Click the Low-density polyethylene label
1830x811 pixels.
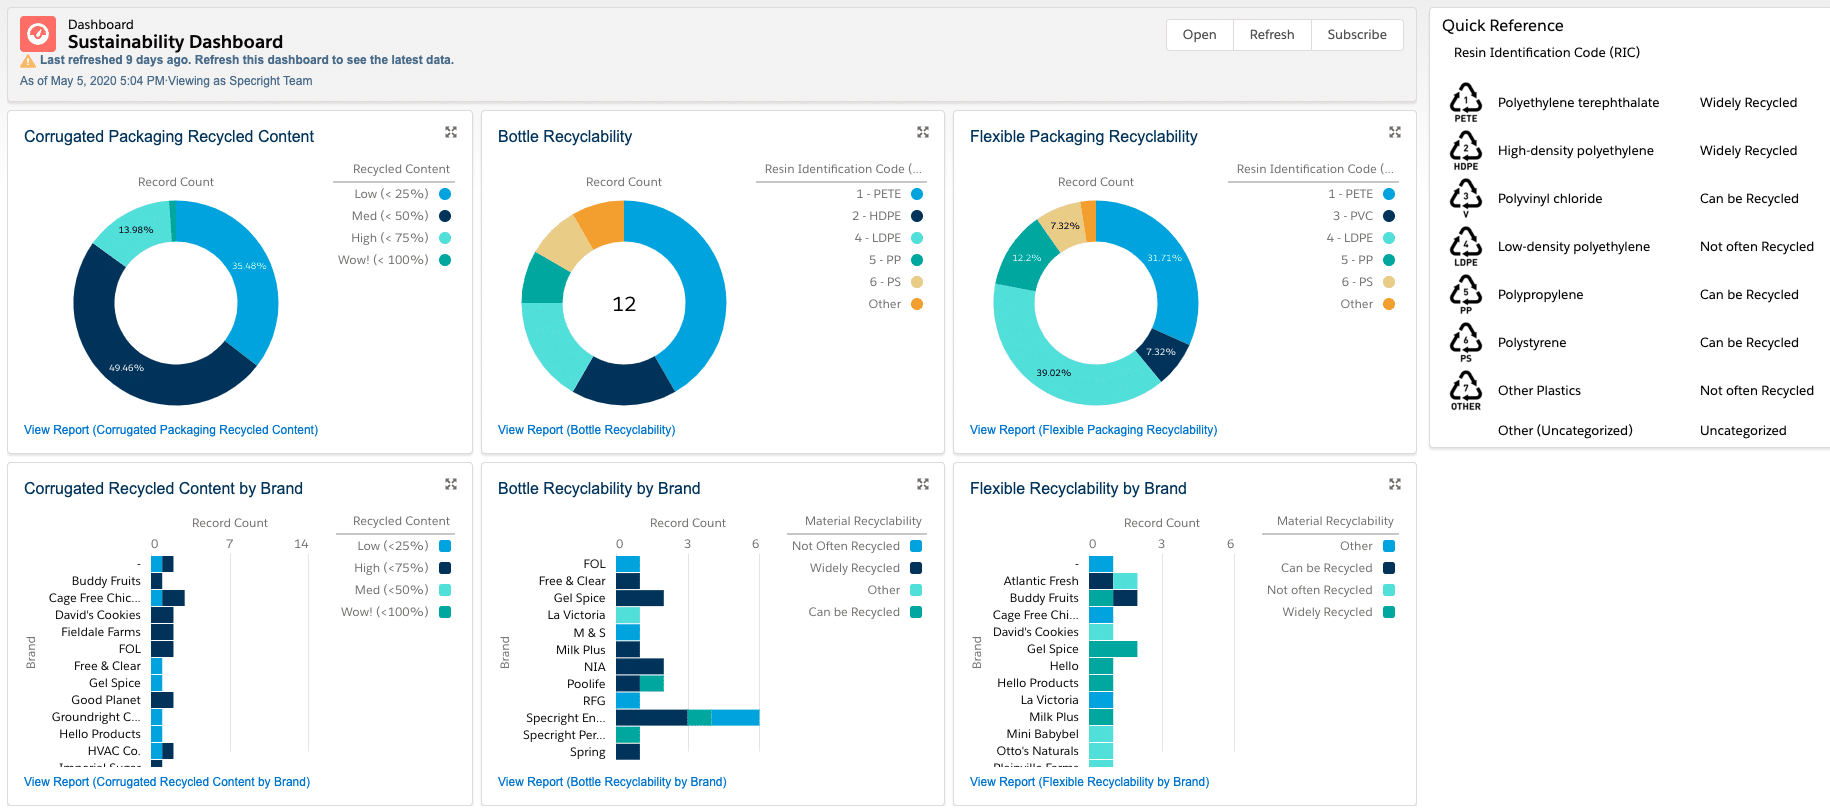pyautogui.click(x=1574, y=246)
